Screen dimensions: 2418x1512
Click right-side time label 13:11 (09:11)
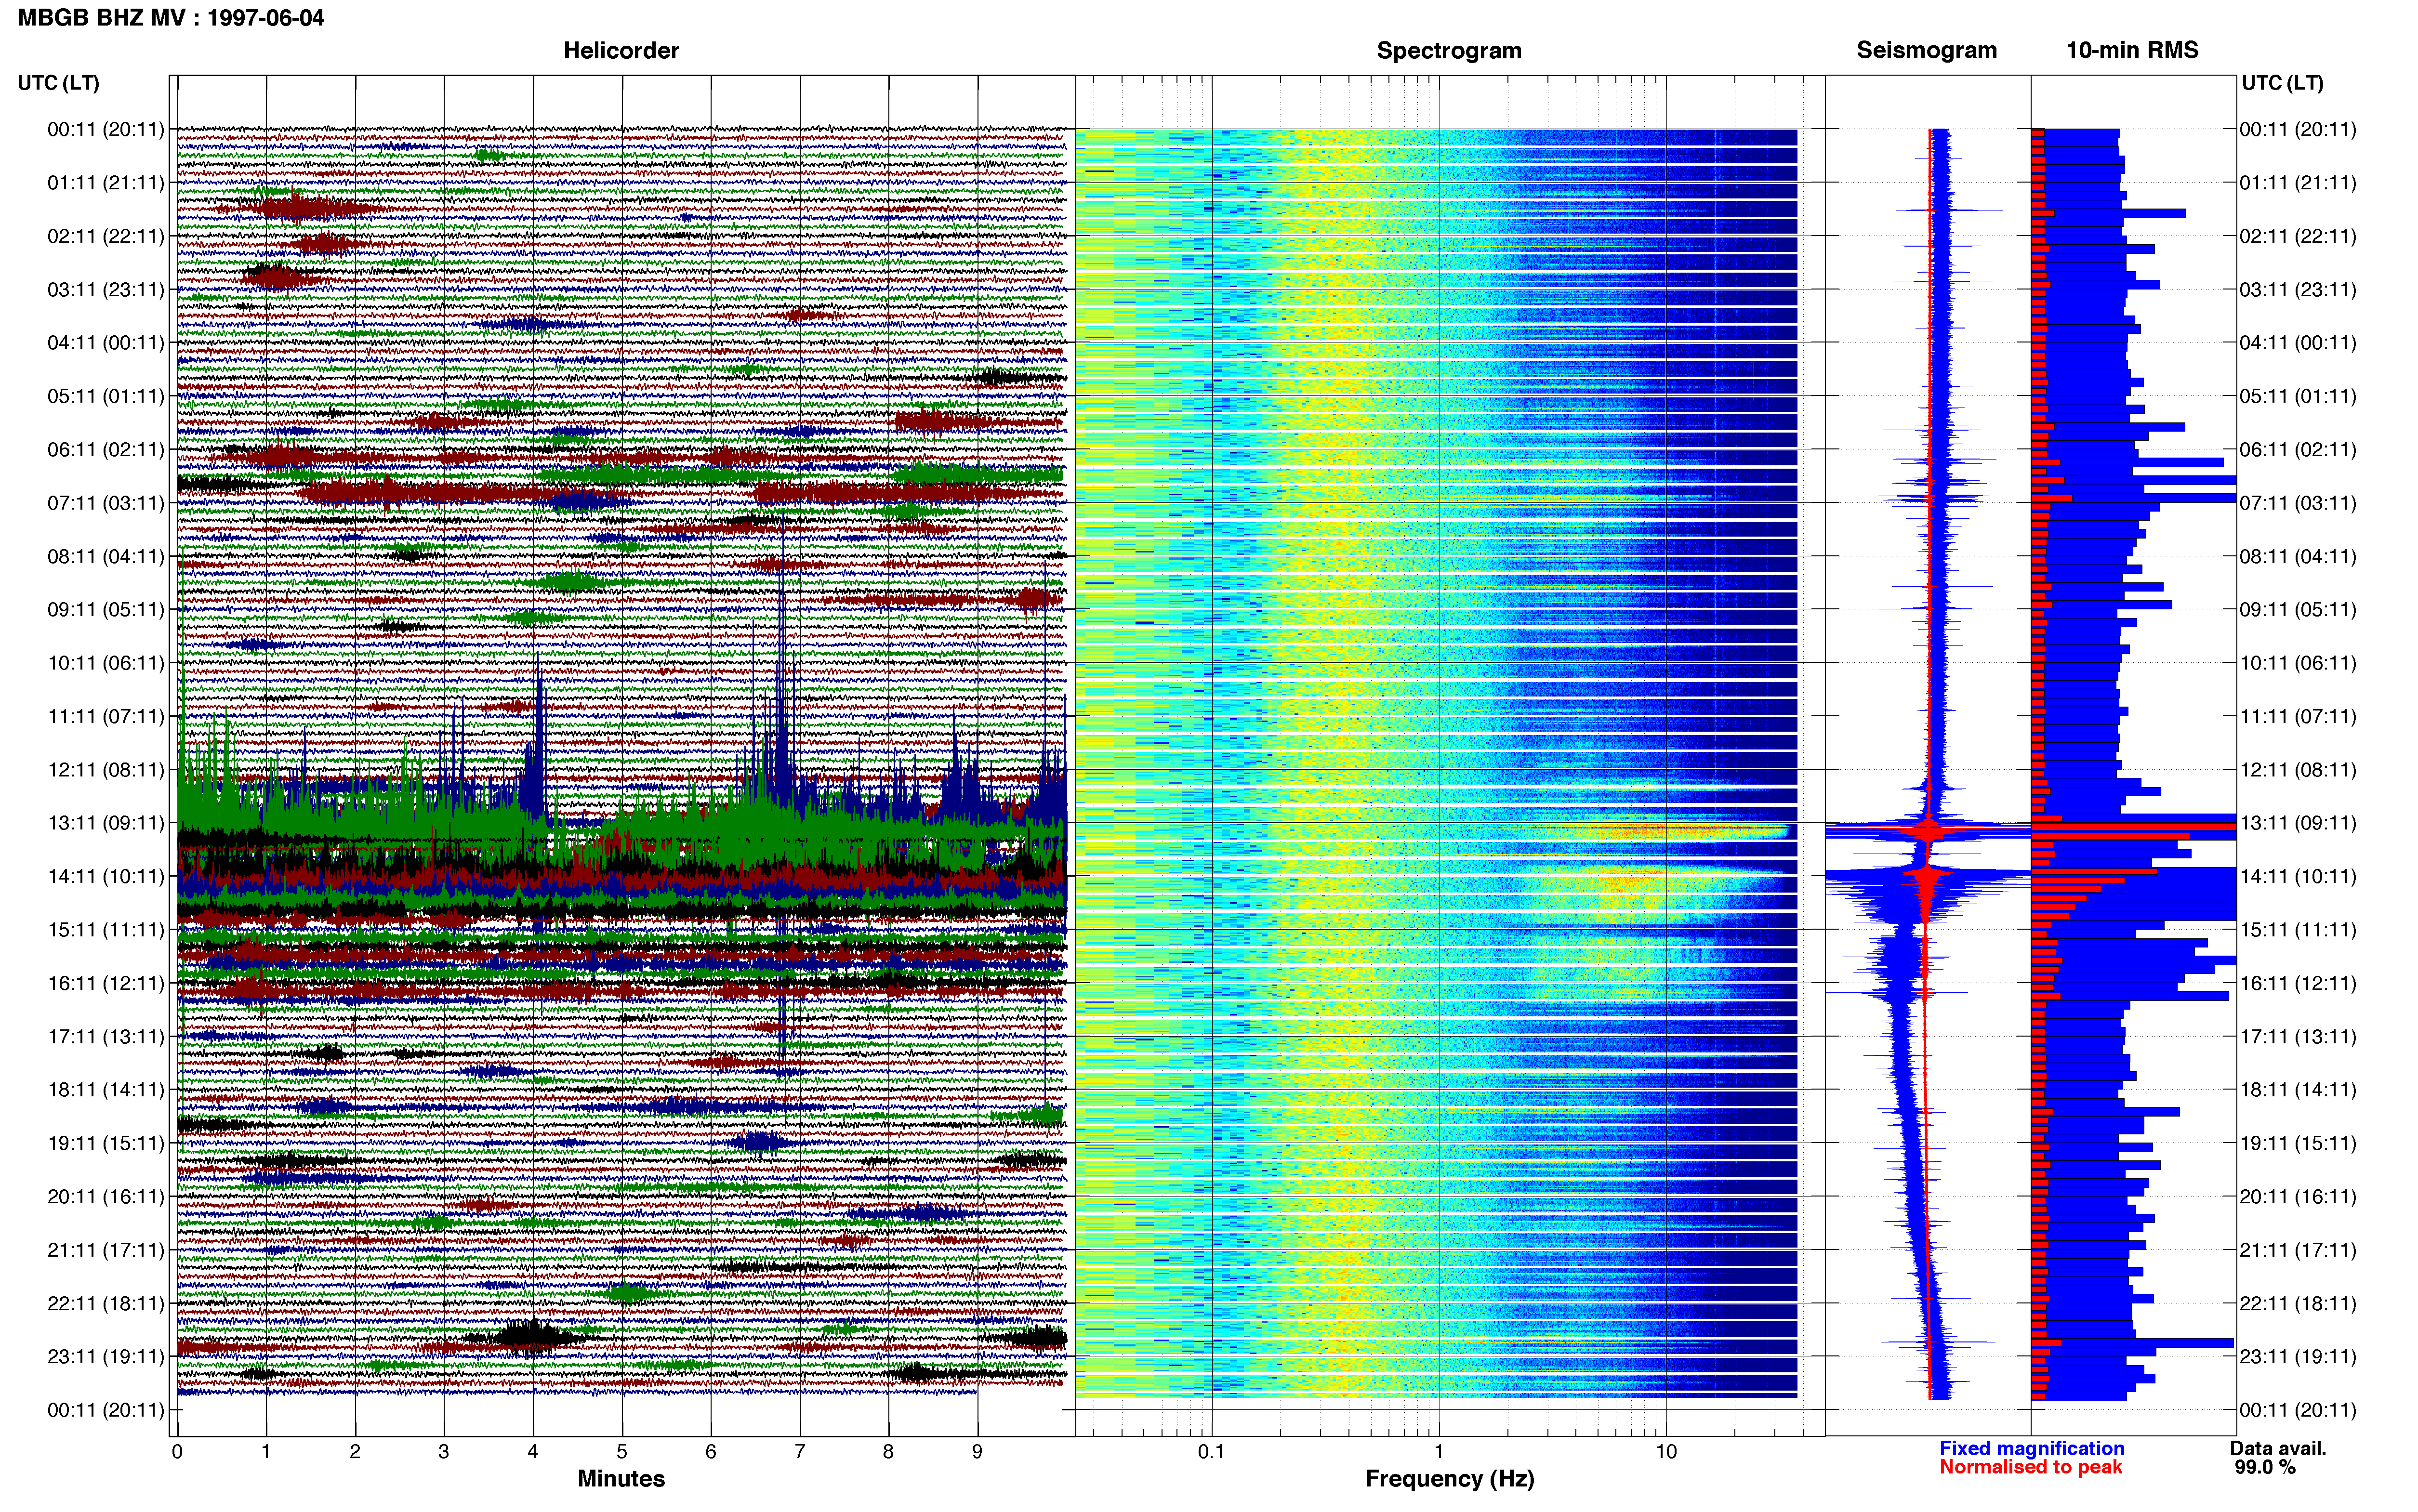[x=2298, y=823]
